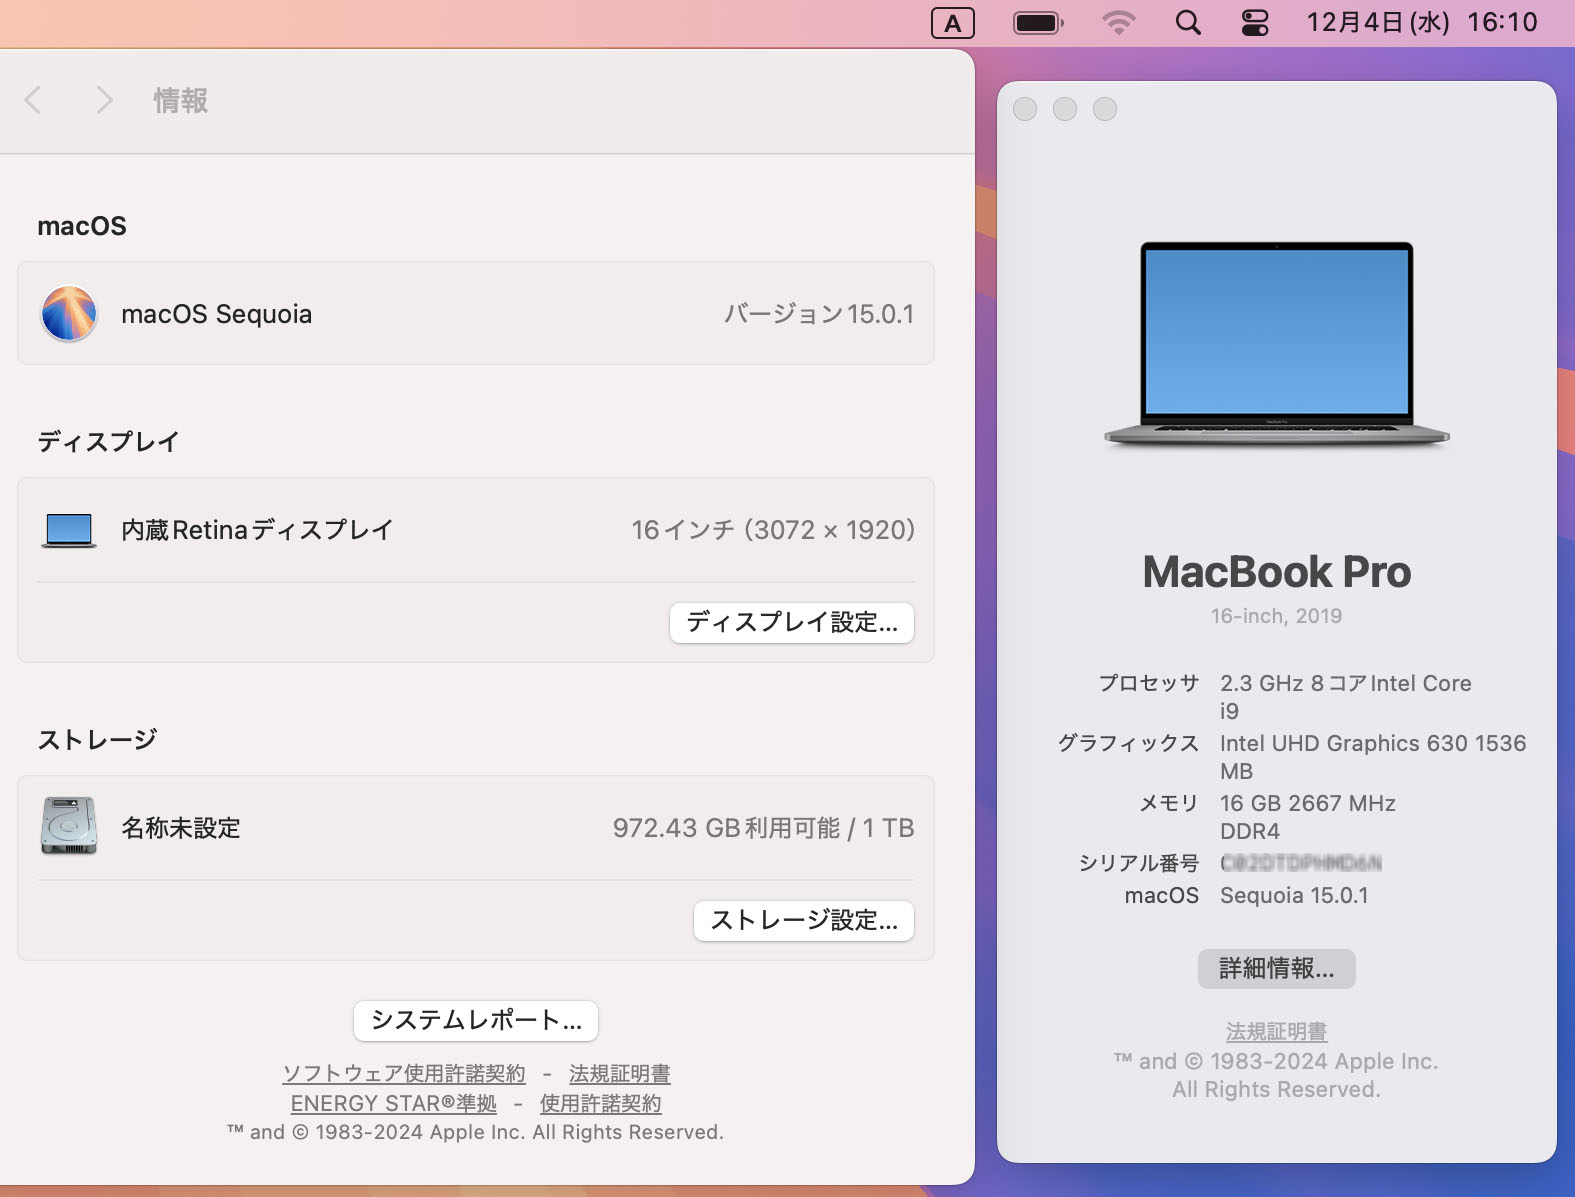Open the Wi-Fi menu in the menu bar
Viewport: 1575px width, 1197px height.
[1119, 23]
